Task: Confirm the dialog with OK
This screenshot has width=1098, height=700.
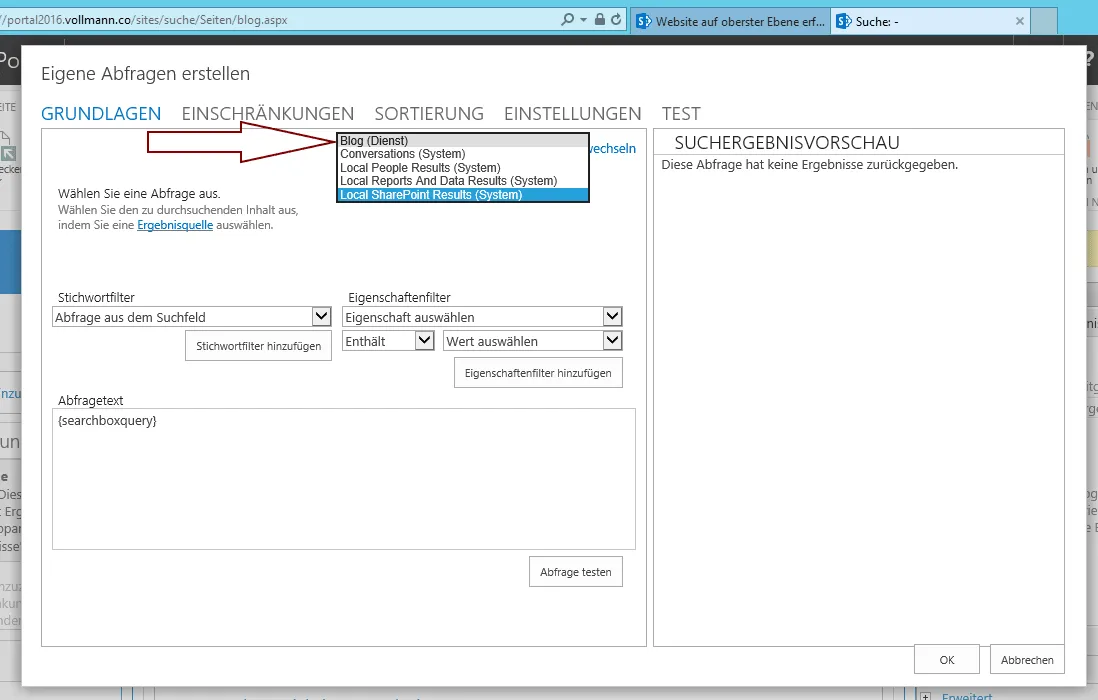Action: 947,659
